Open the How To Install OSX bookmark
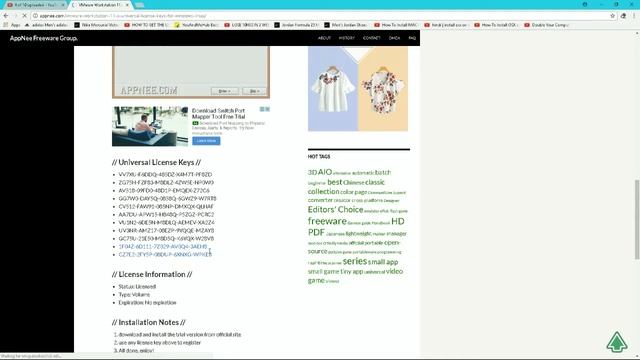640x360 pixels. point(496,25)
